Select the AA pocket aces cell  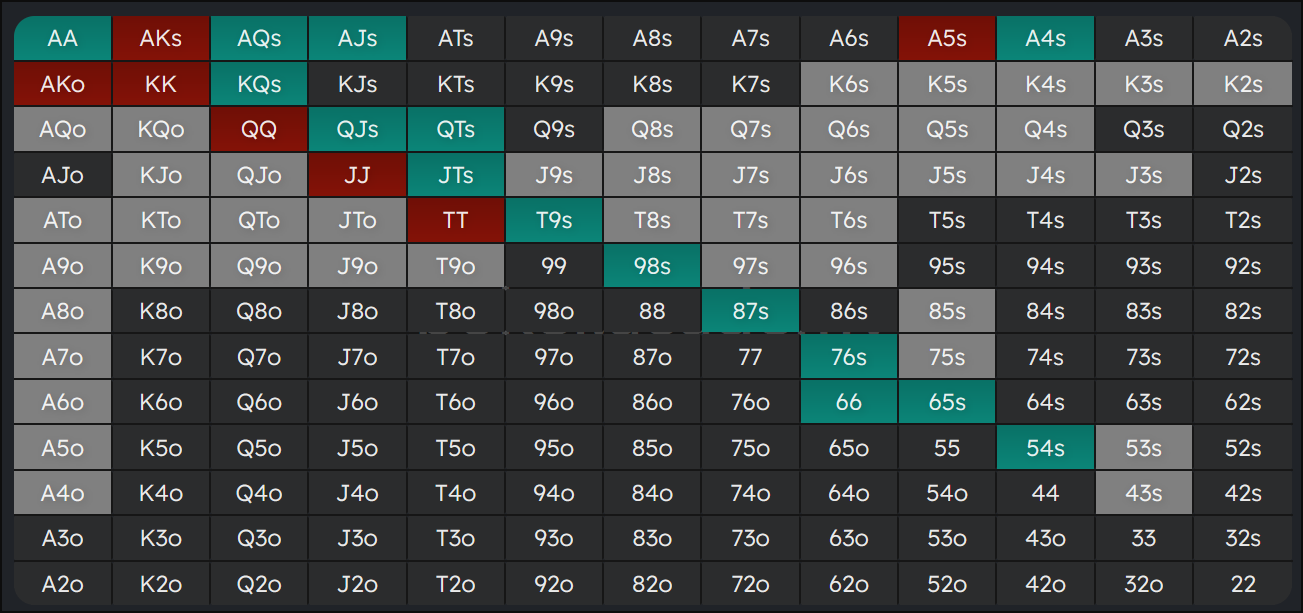tap(62, 39)
